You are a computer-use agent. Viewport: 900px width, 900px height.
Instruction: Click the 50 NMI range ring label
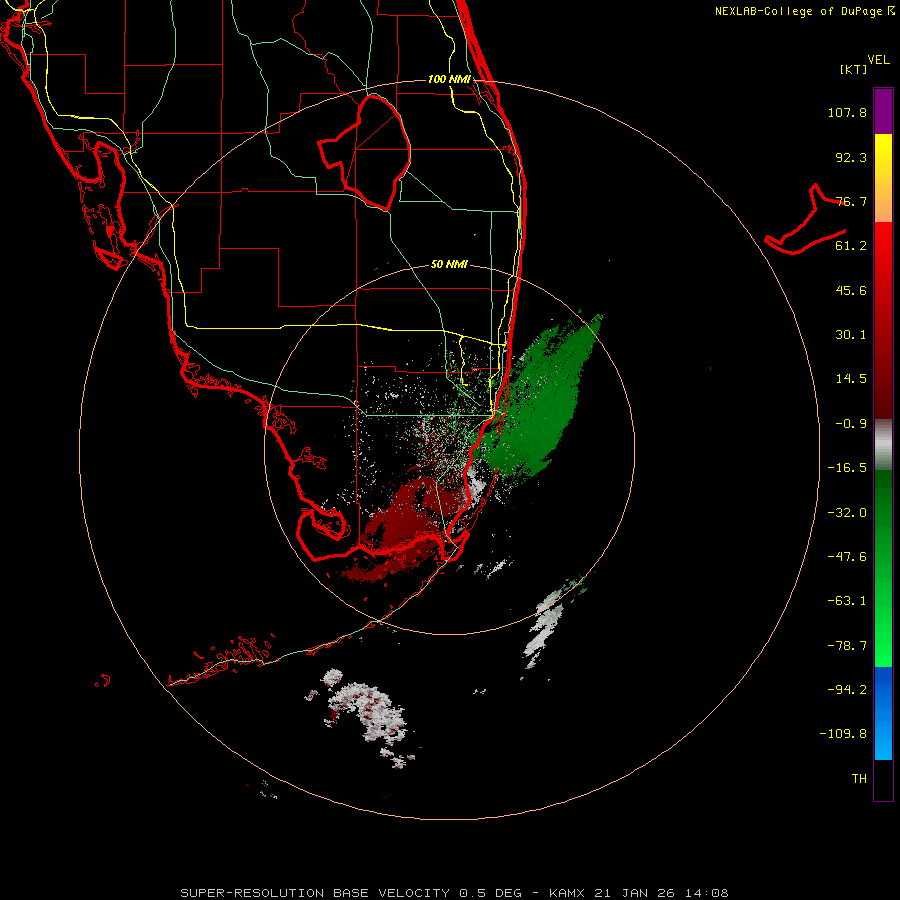click(x=449, y=265)
